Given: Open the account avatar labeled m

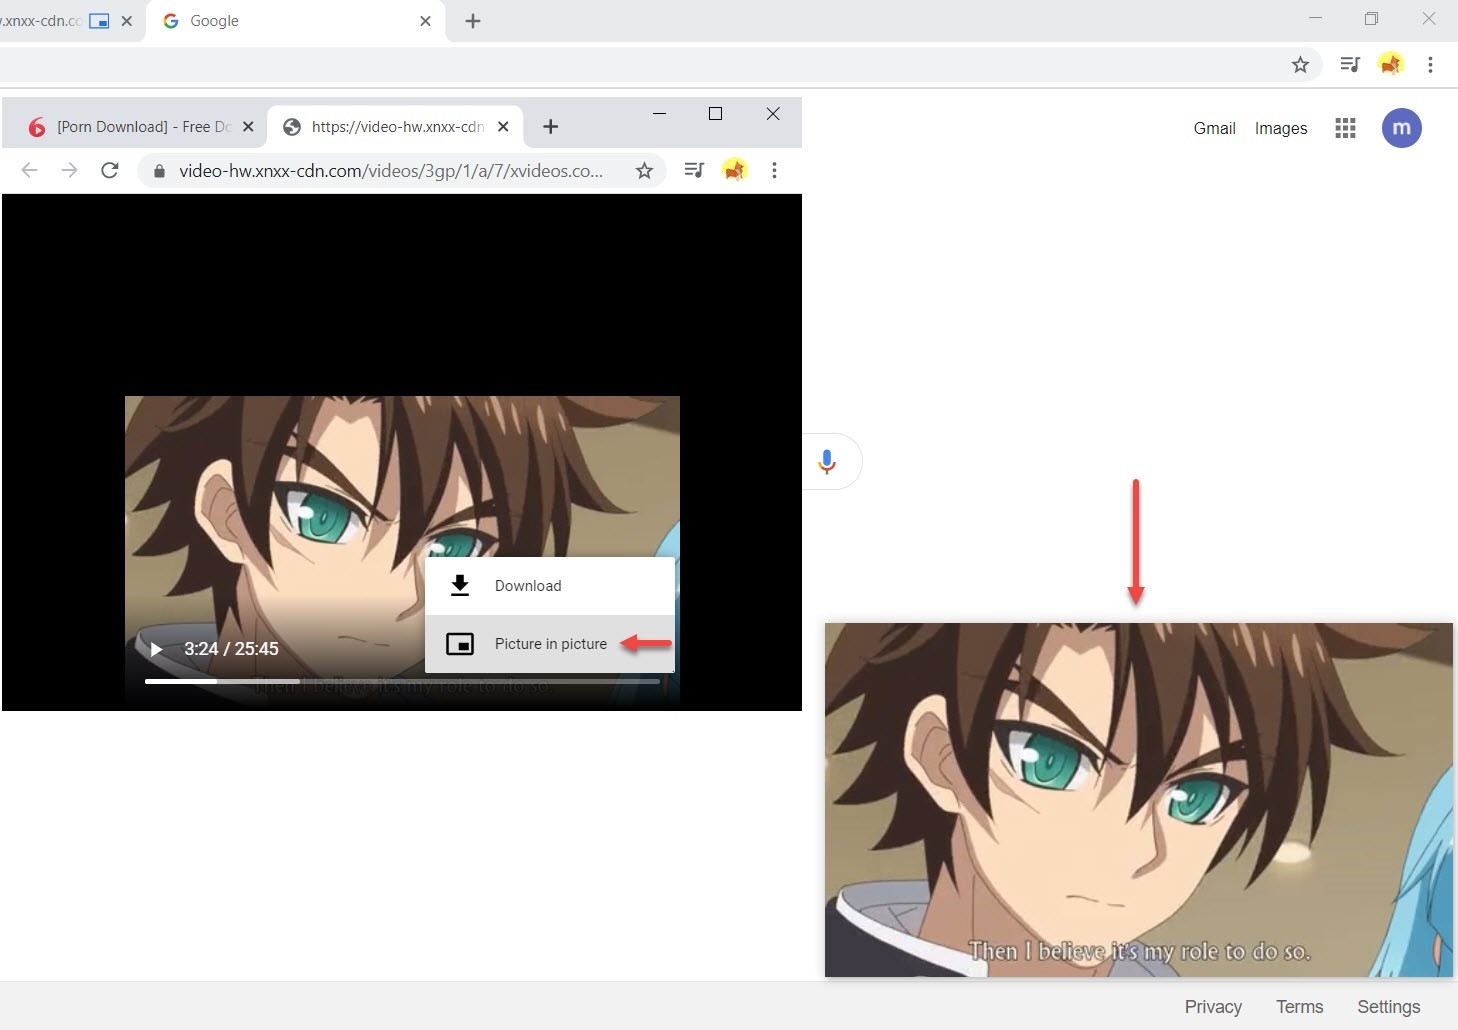Looking at the screenshot, I should tap(1401, 128).
